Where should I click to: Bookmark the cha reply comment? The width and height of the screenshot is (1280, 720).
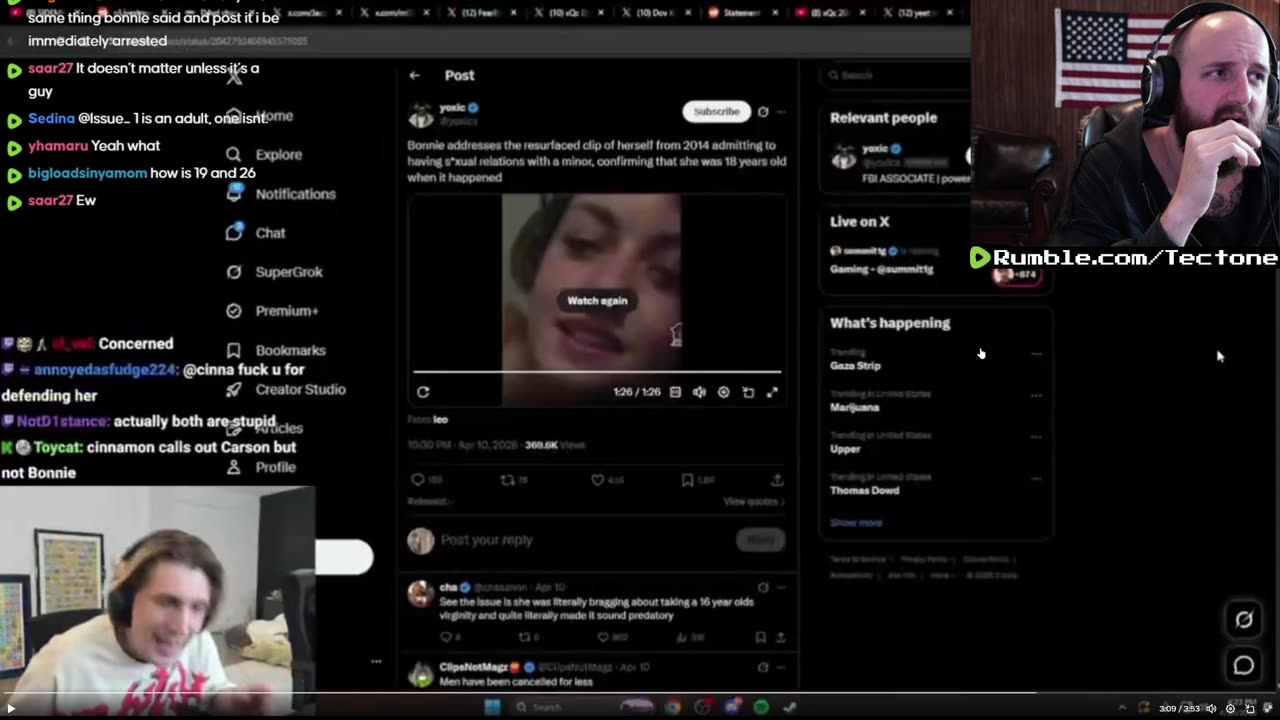pos(761,637)
